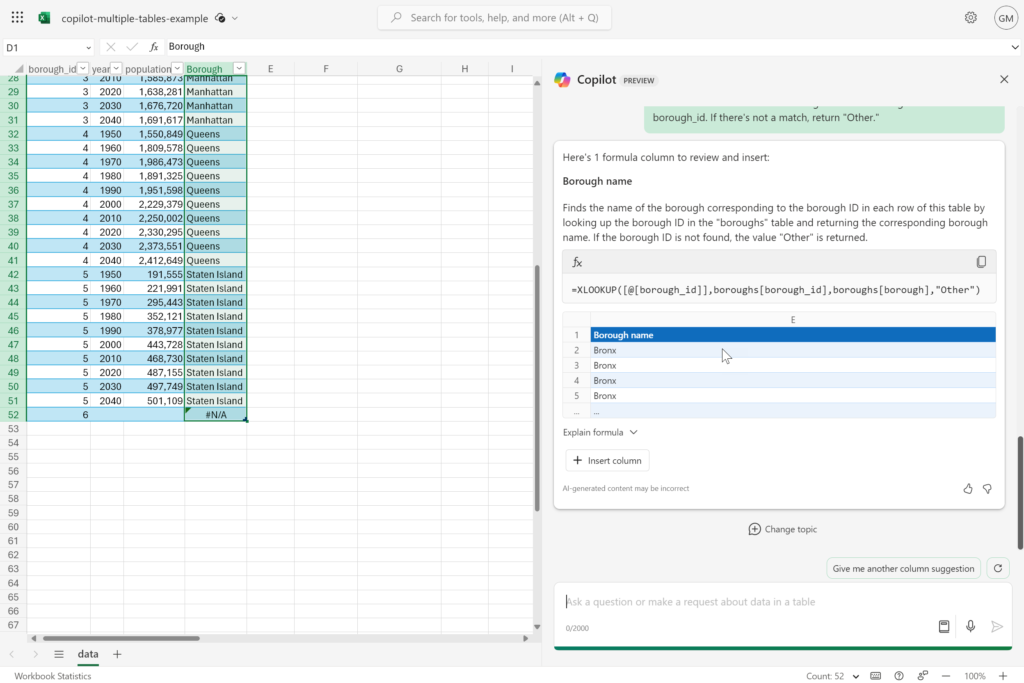Close the Copilot pane
This screenshot has width=1024, height=683.
[1004, 79]
